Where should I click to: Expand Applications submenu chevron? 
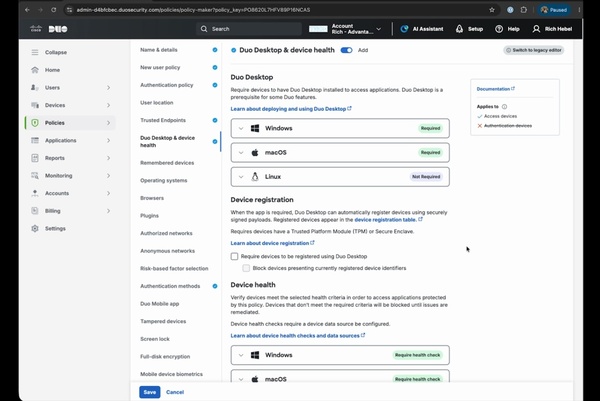pyautogui.click(x=108, y=140)
